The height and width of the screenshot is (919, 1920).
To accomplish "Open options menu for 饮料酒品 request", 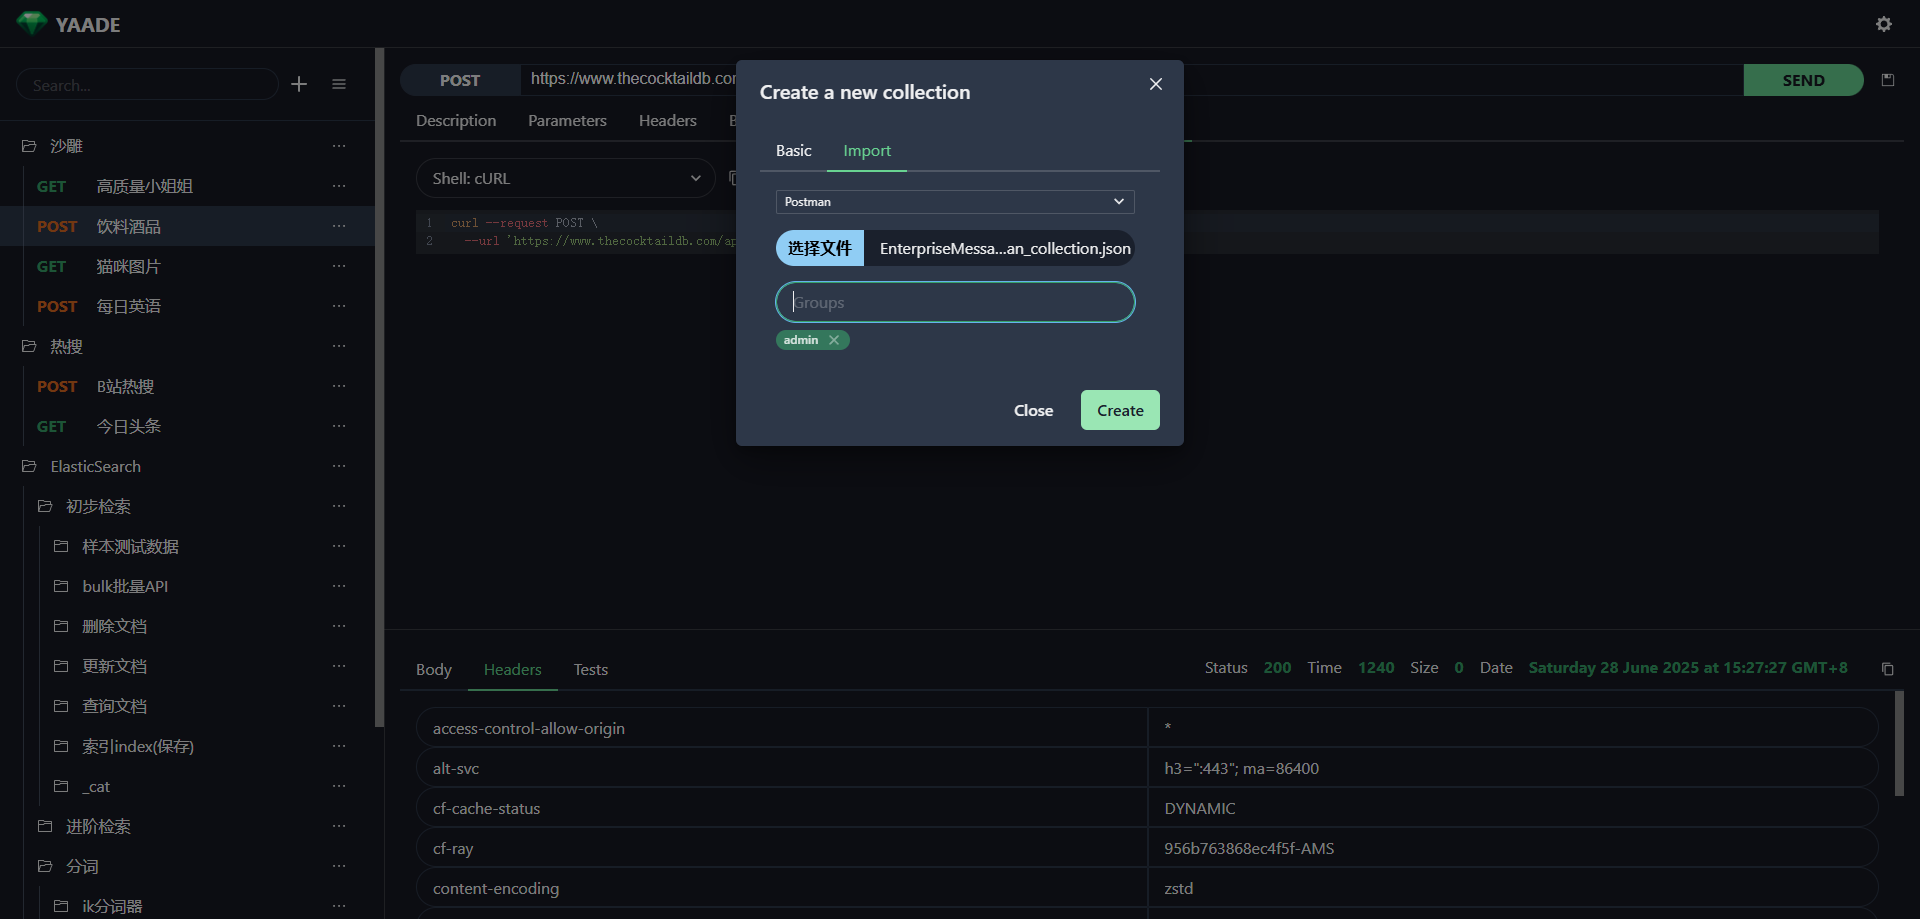I will [x=339, y=227].
